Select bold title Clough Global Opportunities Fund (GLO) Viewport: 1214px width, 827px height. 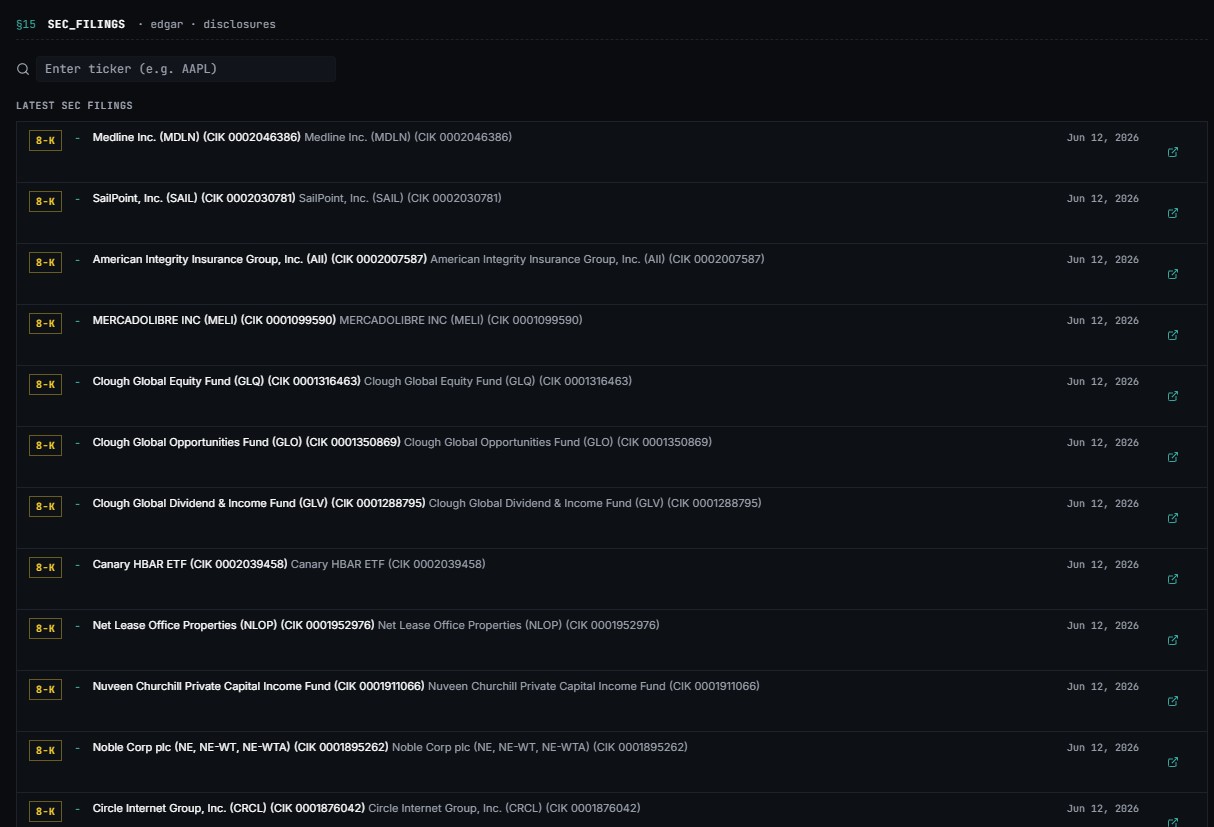pyautogui.click(x=246, y=442)
